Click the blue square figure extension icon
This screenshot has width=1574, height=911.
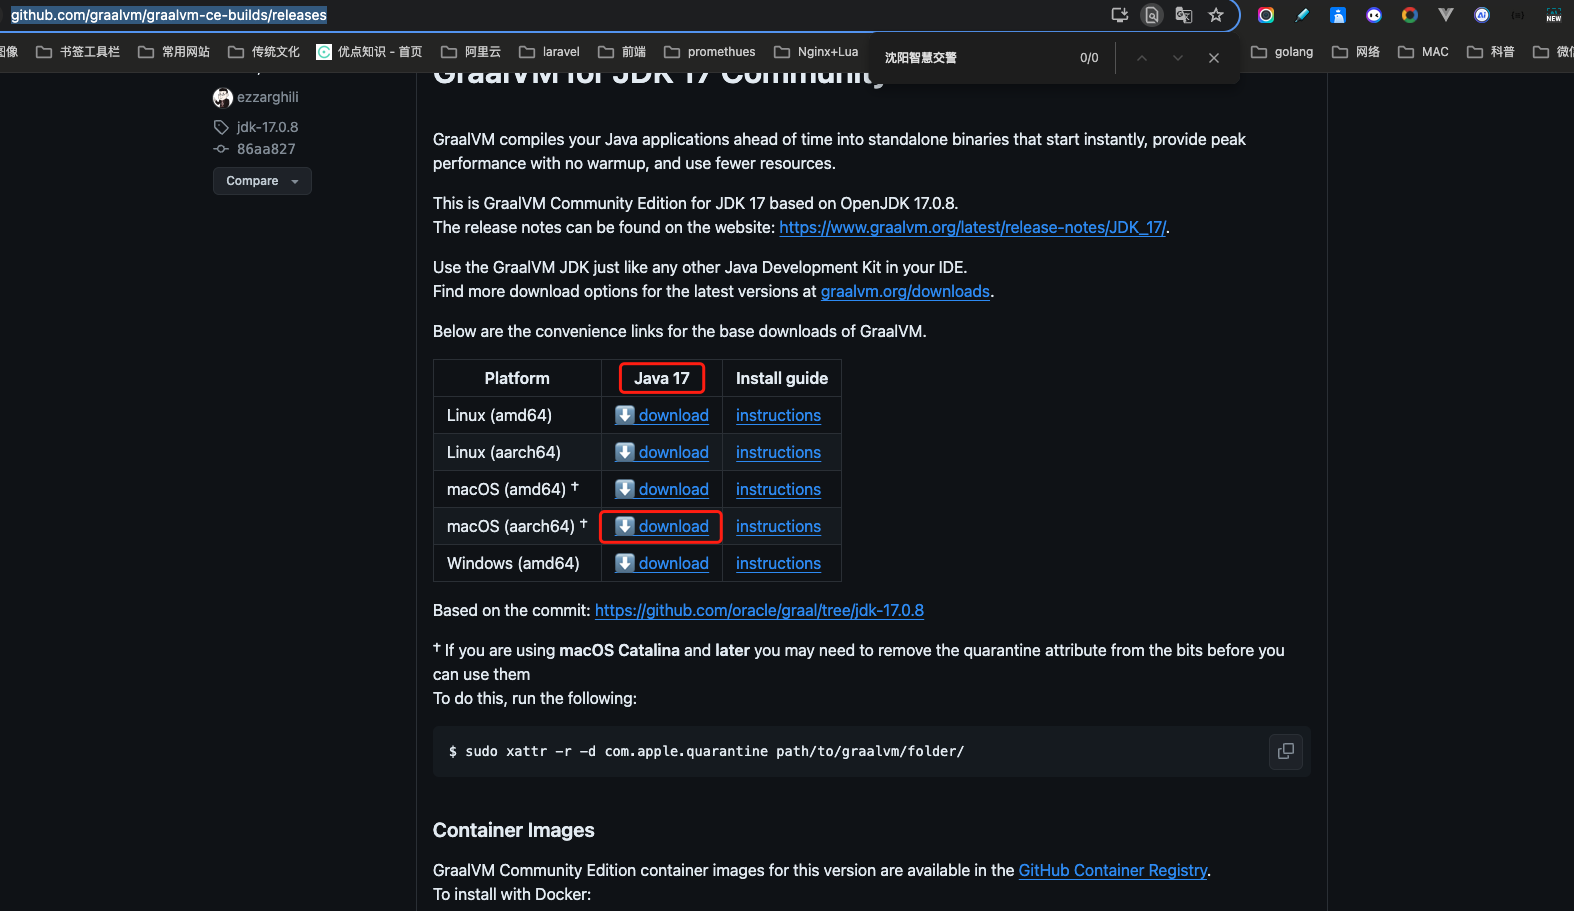click(x=1338, y=15)
